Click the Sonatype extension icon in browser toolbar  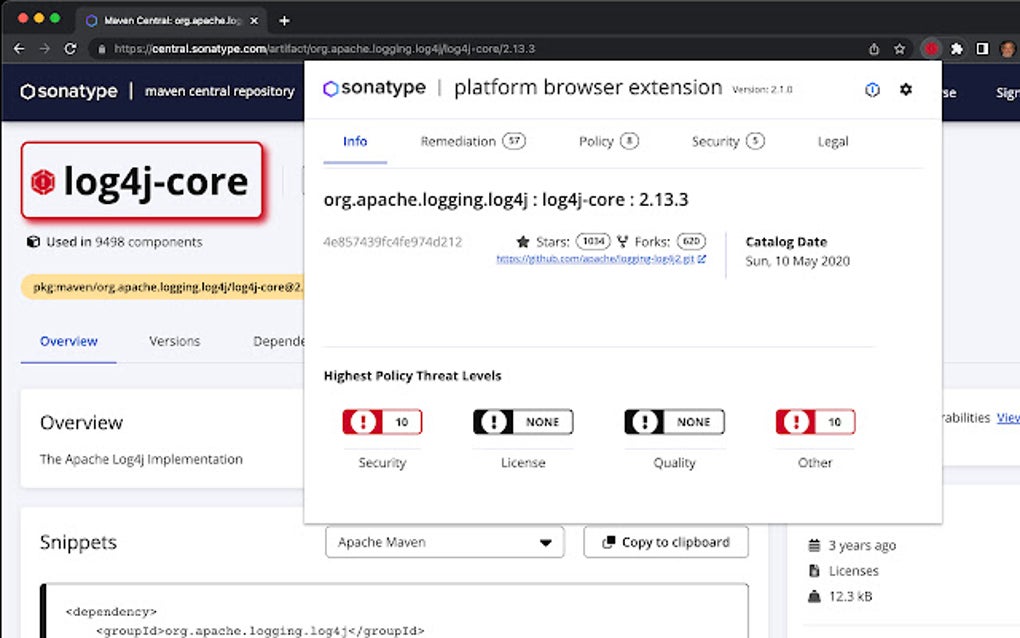[x=930, y=47]
